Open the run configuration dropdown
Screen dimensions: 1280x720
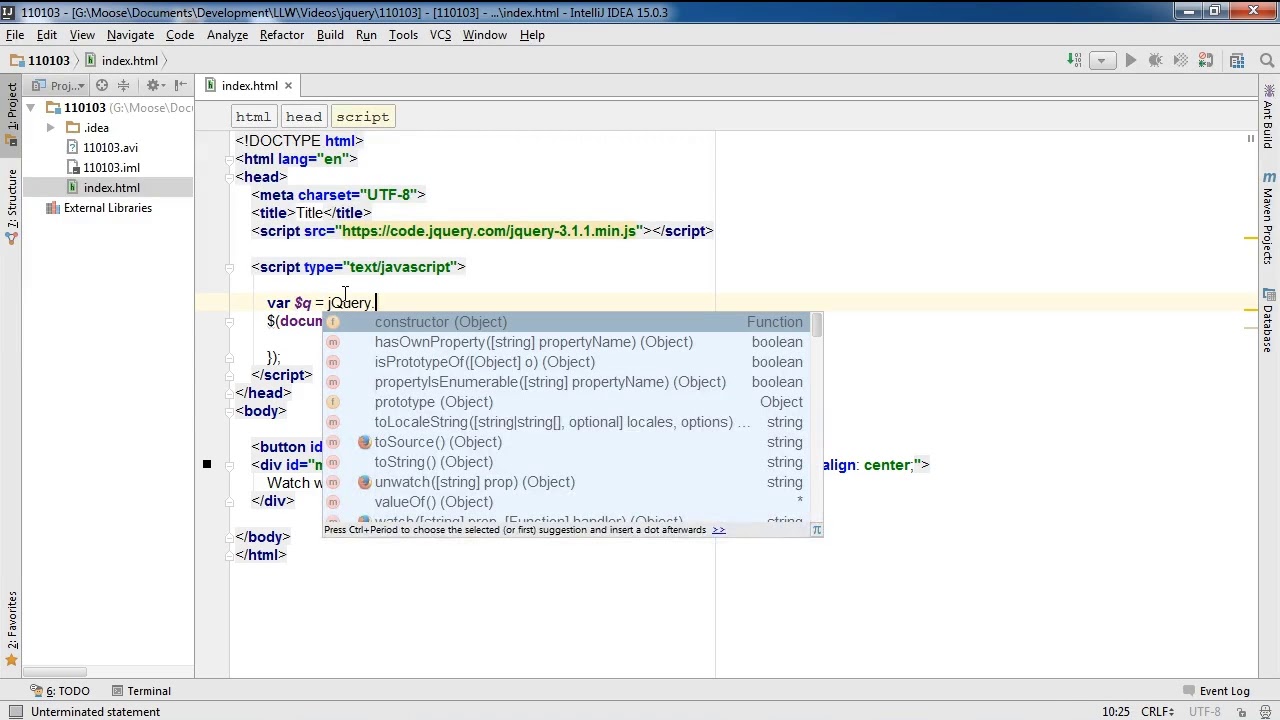(1102, 60)
